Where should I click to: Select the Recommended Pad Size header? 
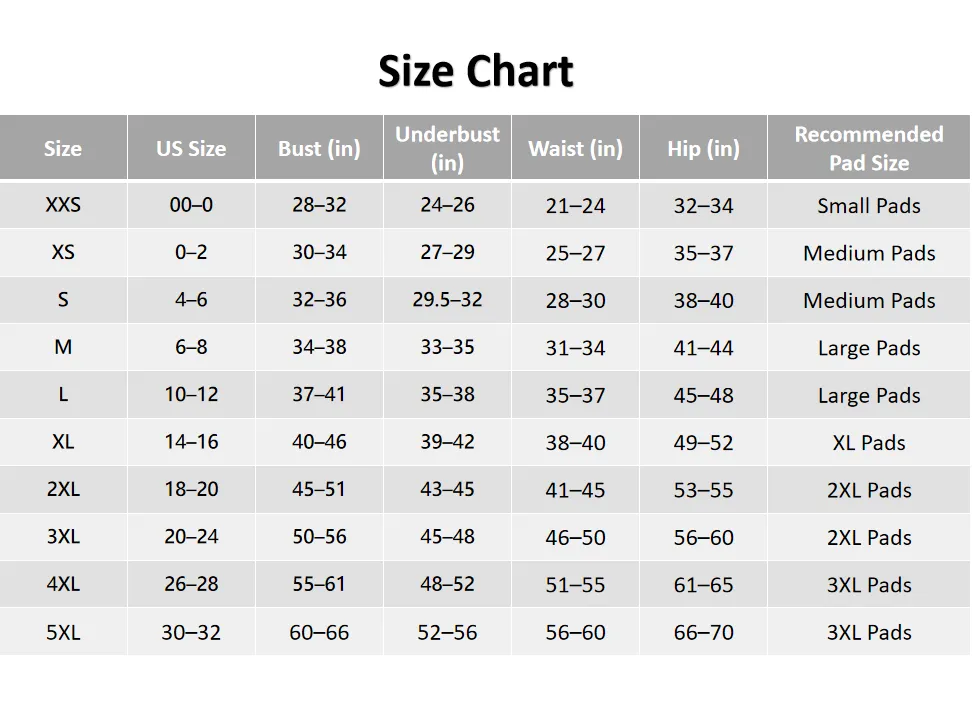pos(869,148)
